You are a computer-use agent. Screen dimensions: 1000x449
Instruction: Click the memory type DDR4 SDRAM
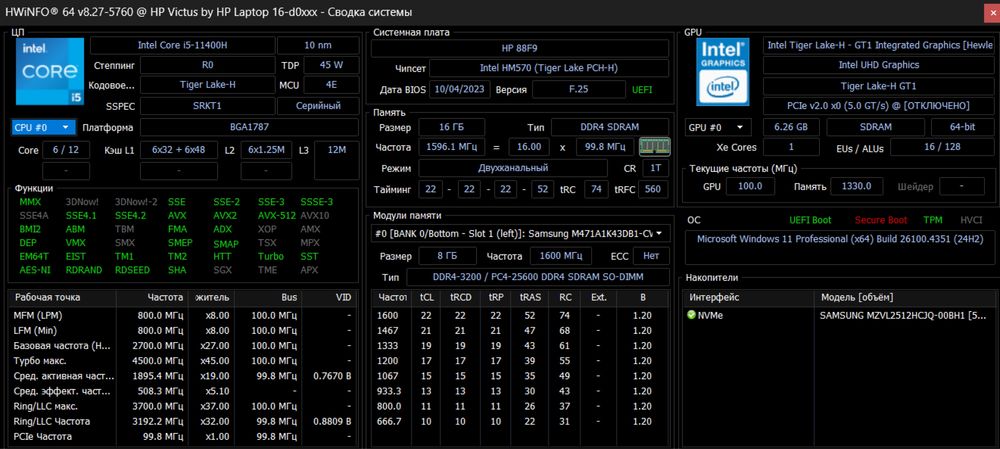click(610, 127)
